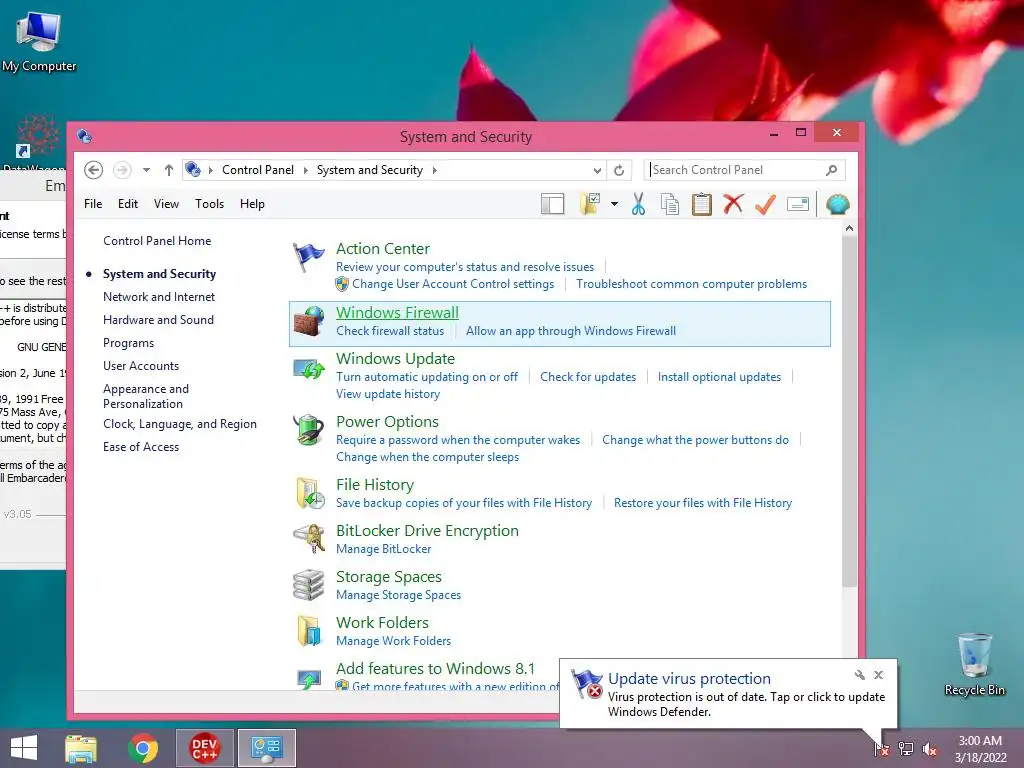Click Check for updates link

[x=588, y=377]
